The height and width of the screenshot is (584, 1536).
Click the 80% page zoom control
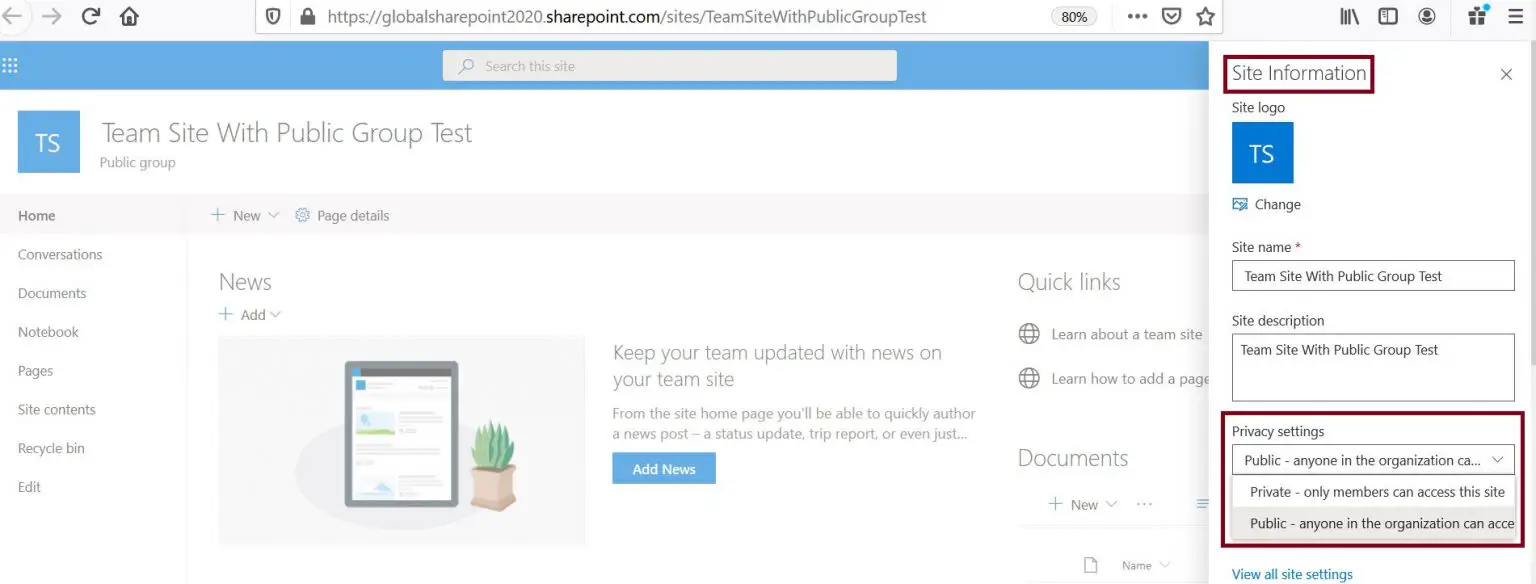click(1074, 16)
